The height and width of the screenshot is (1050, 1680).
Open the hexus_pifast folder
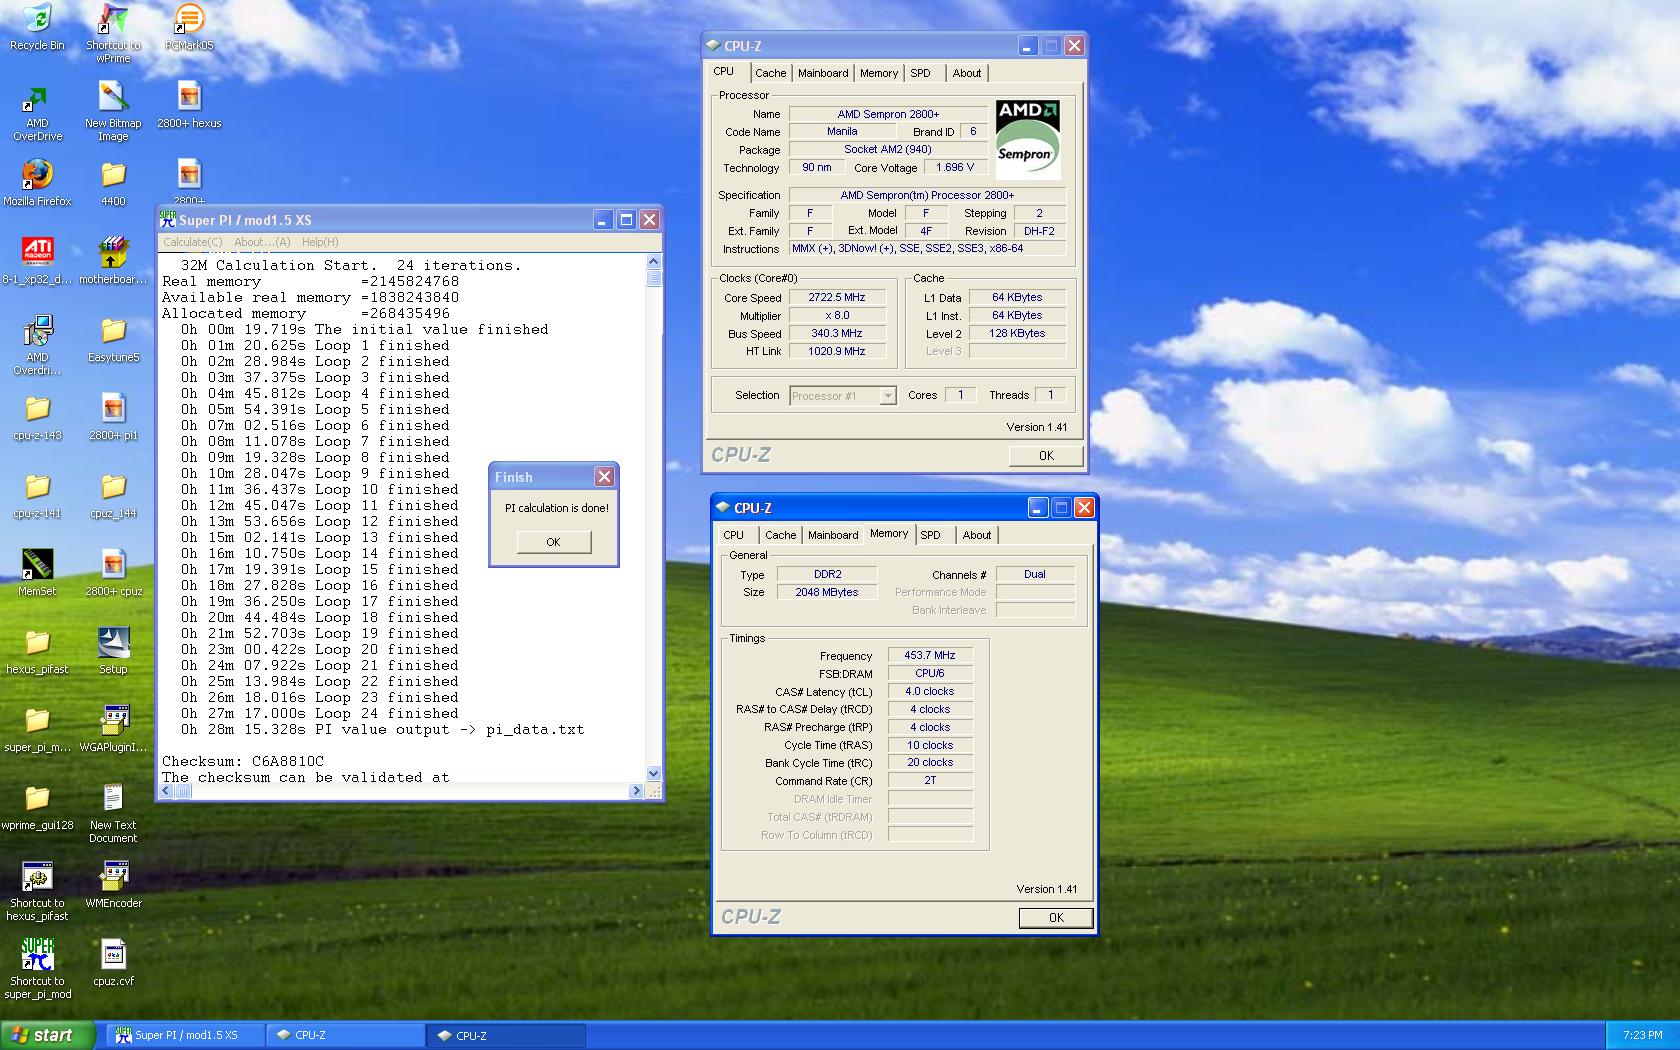tap(37, 651)
